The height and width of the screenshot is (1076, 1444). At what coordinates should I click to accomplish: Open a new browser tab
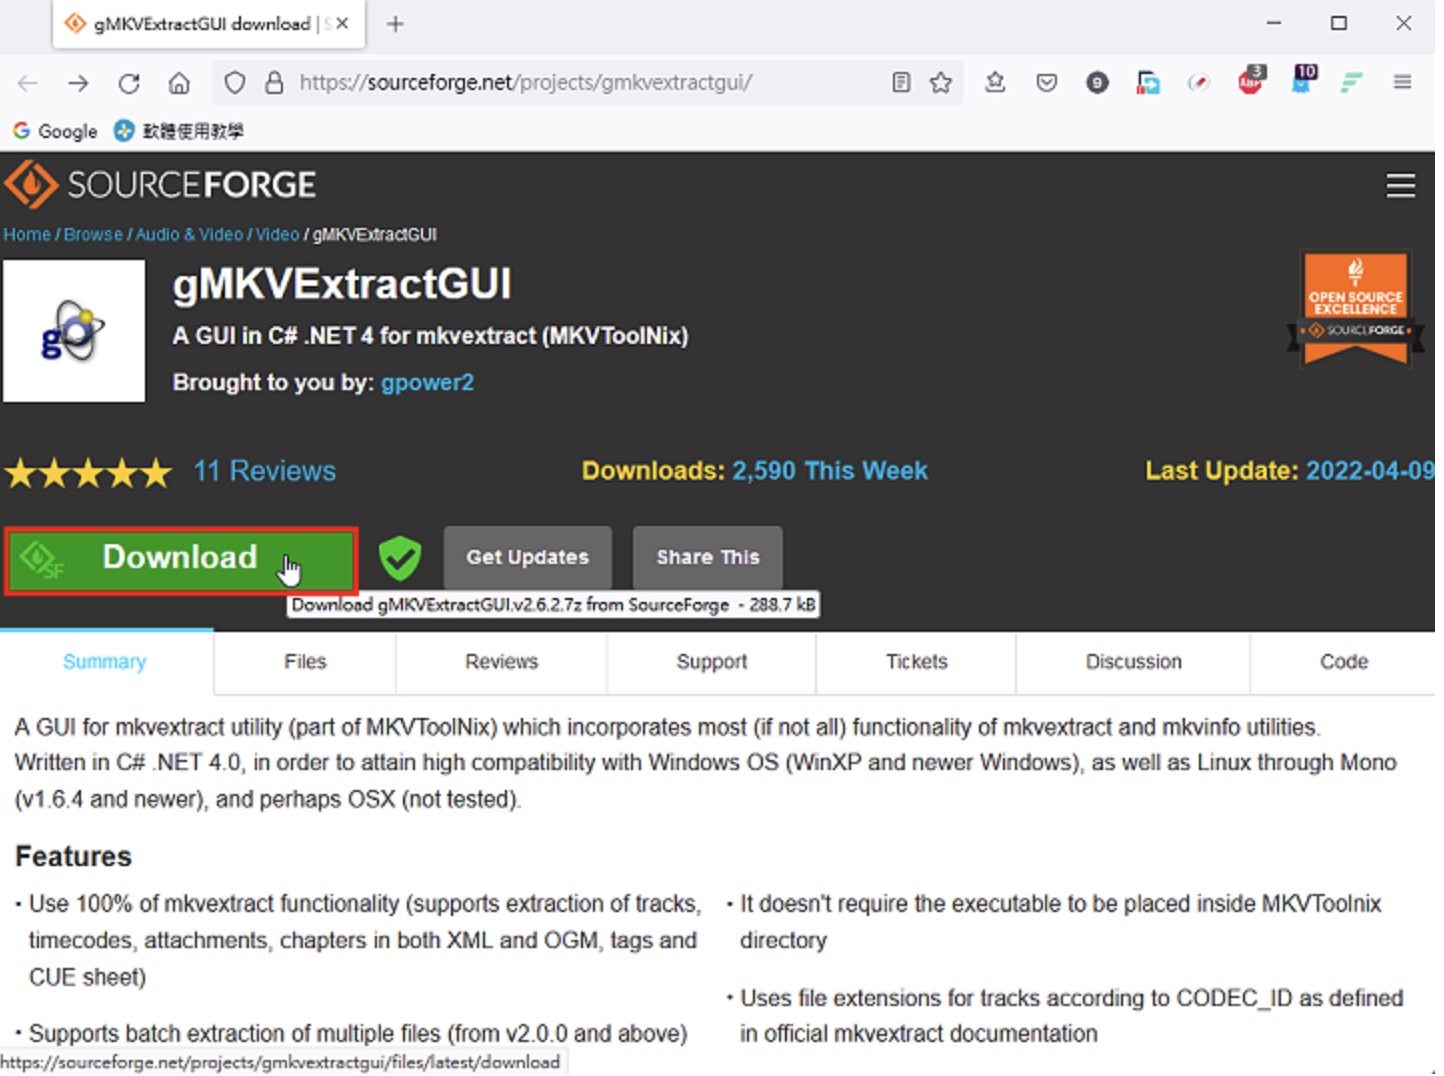pos(395,24)
